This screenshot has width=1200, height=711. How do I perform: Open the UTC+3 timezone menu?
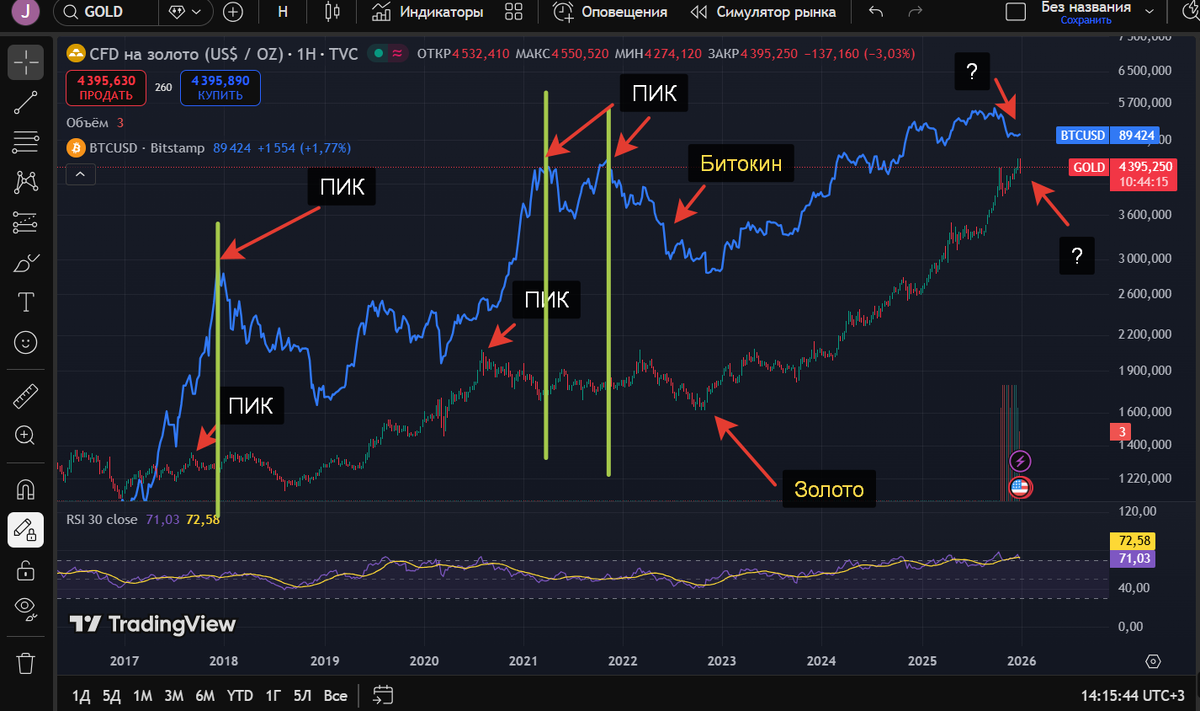point(1131,694)
